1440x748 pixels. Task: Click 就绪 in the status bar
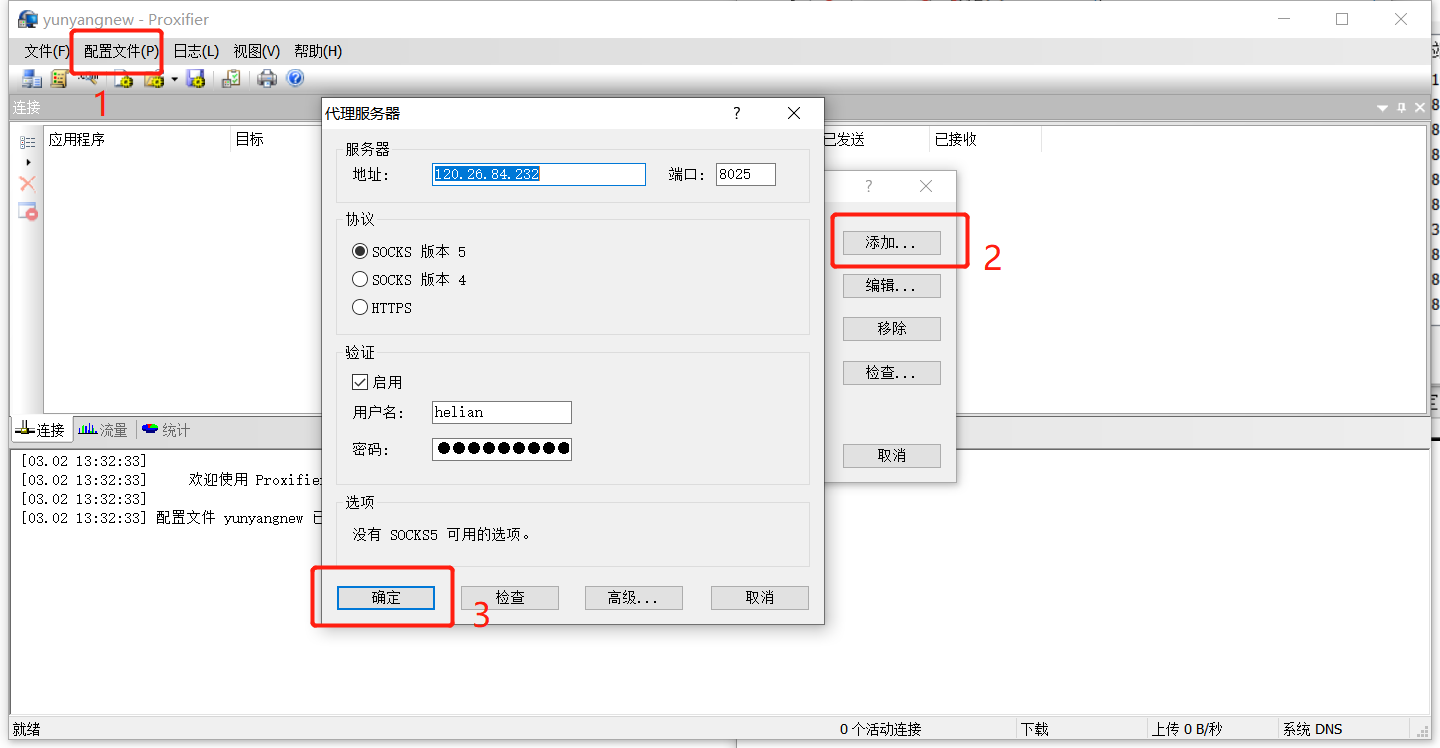[26, 729]
